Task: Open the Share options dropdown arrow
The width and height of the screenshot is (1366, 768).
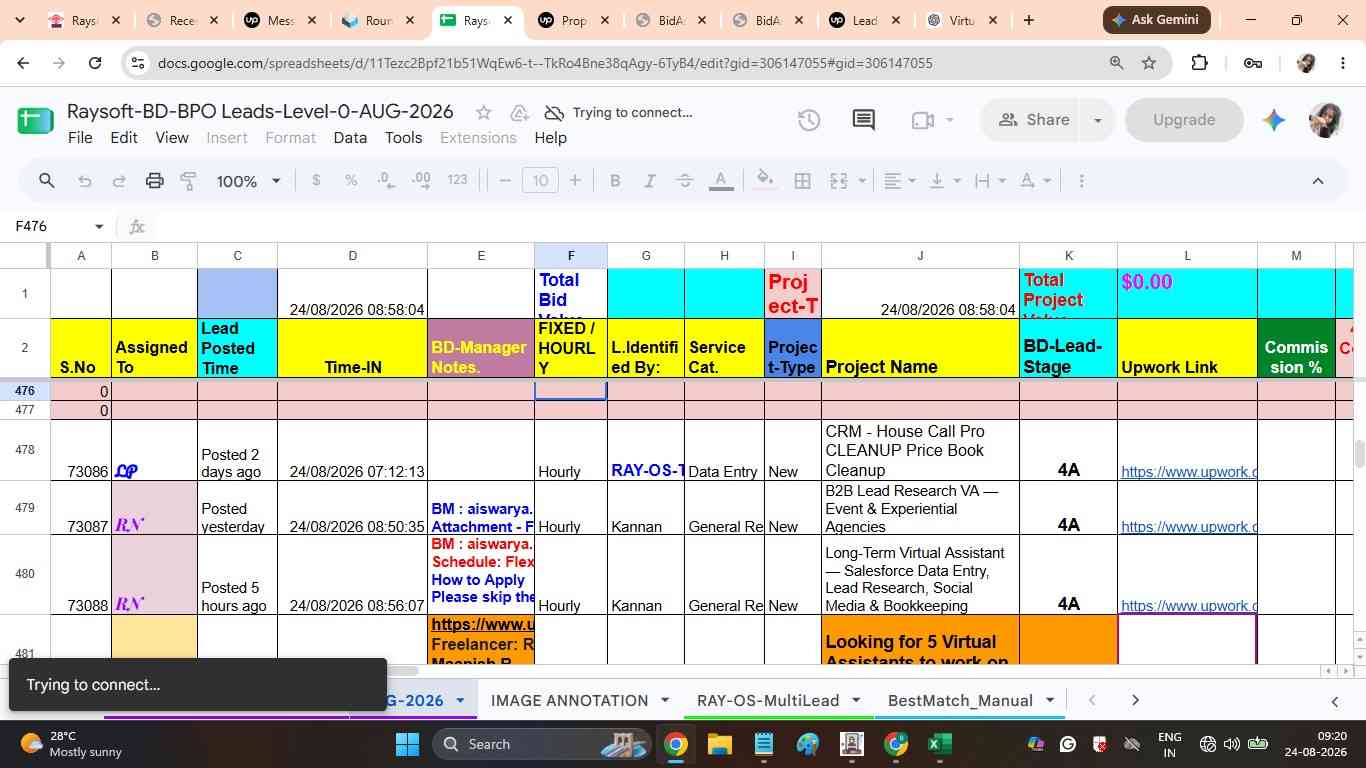Action: (1097, 120)
